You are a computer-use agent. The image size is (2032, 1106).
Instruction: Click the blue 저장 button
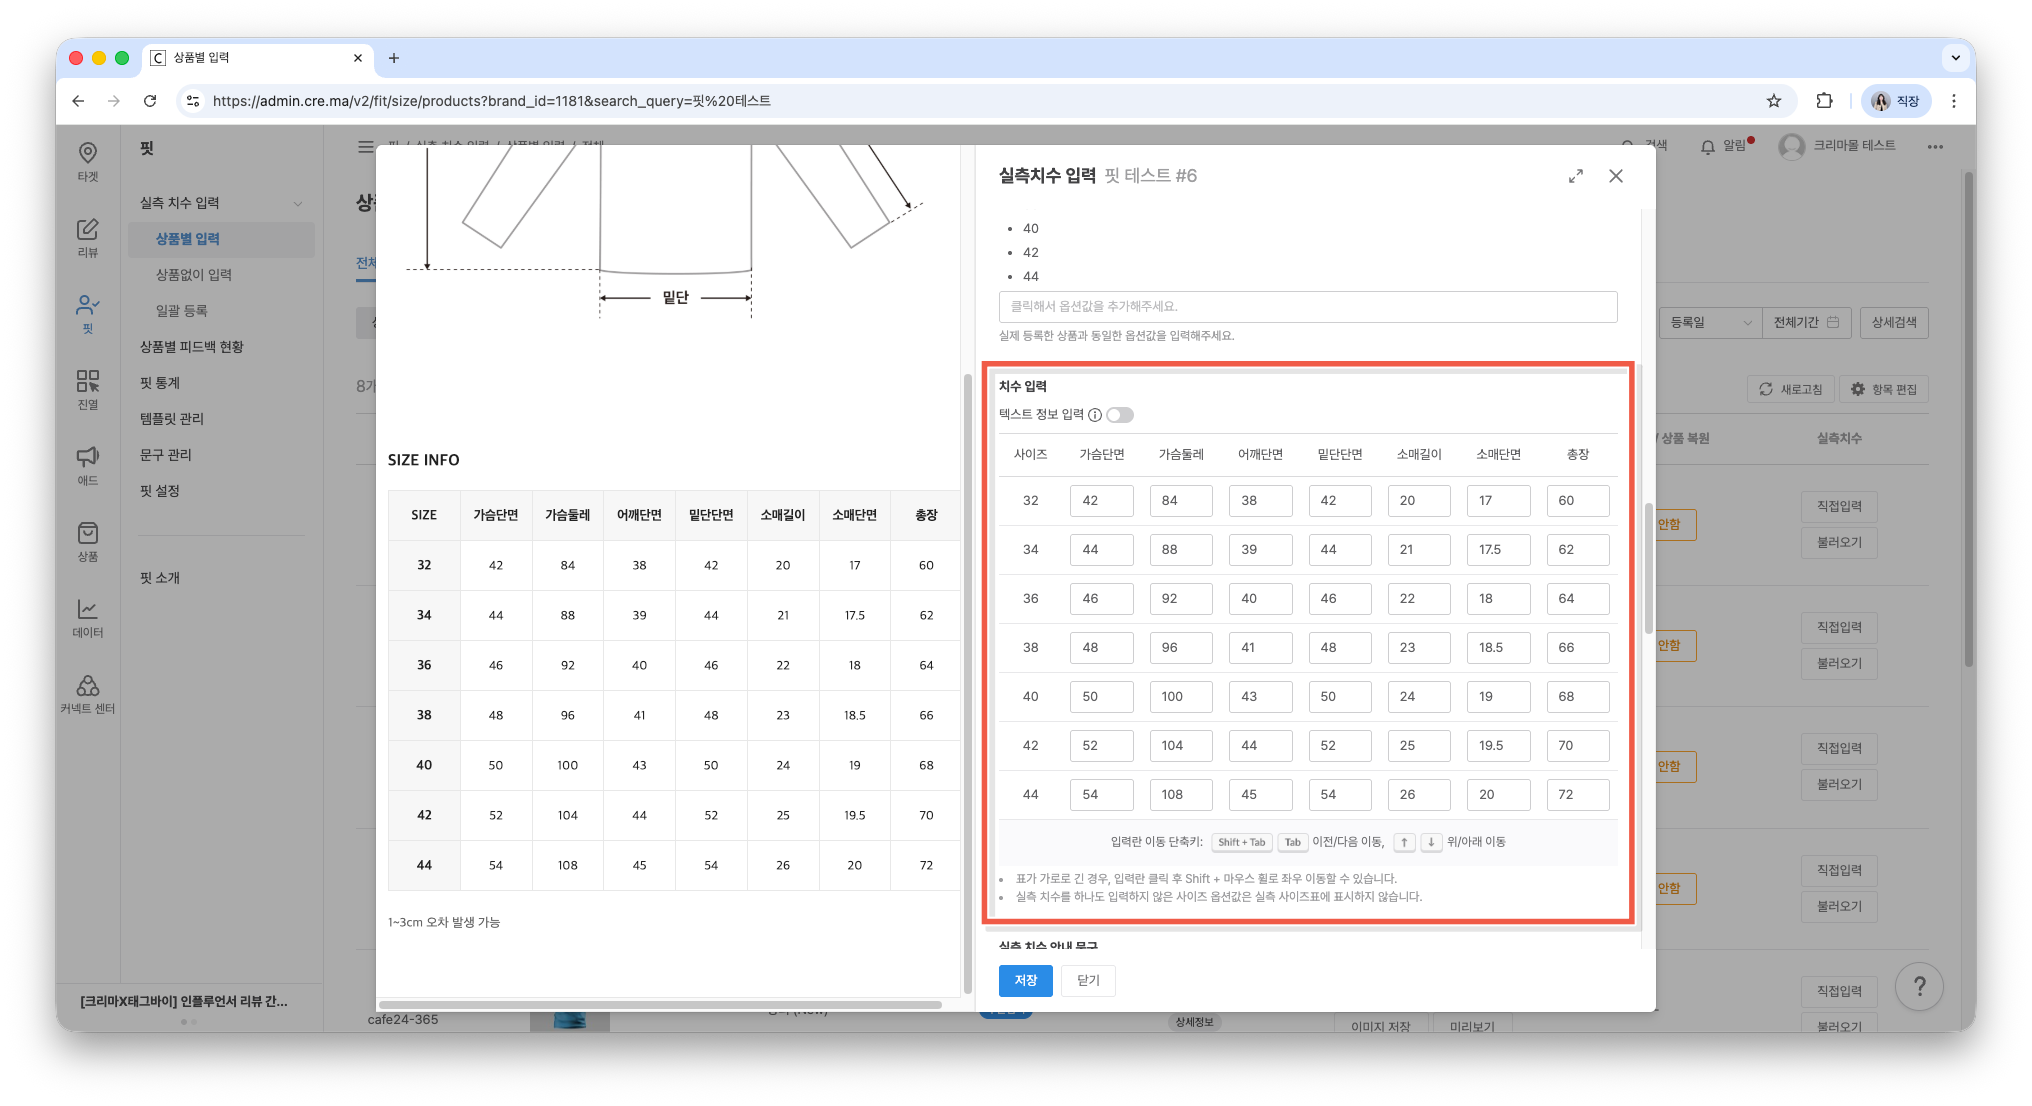(1025, 980)
